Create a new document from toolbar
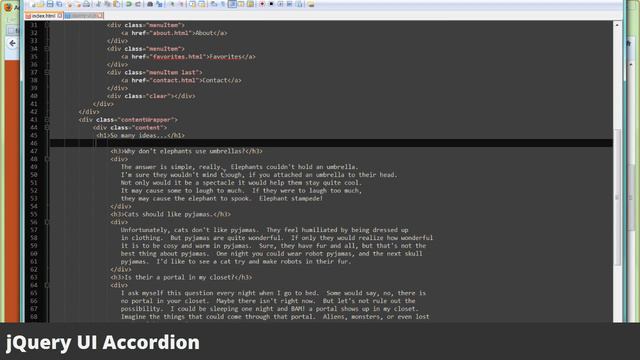The width and height of the screenshot is (640, 360). pyautogui.click(x=33, y=4)
